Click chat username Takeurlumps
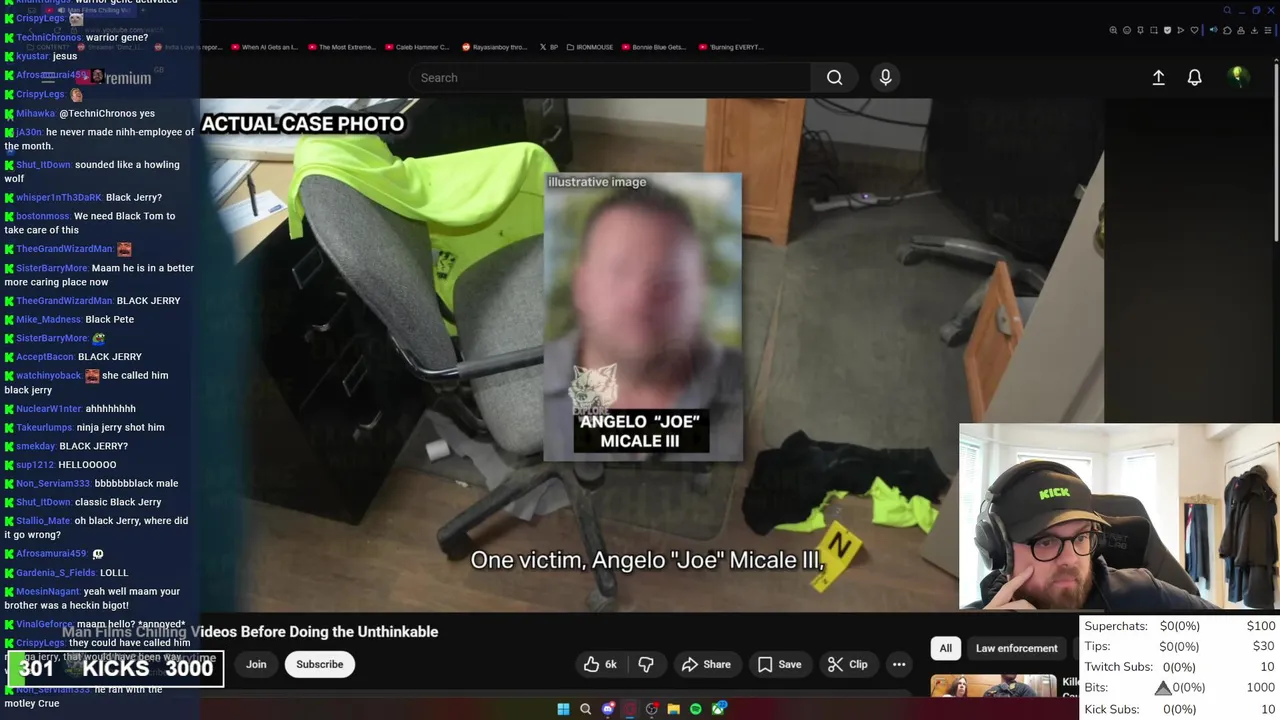The image size is (1280, 720). click(47, 427)
